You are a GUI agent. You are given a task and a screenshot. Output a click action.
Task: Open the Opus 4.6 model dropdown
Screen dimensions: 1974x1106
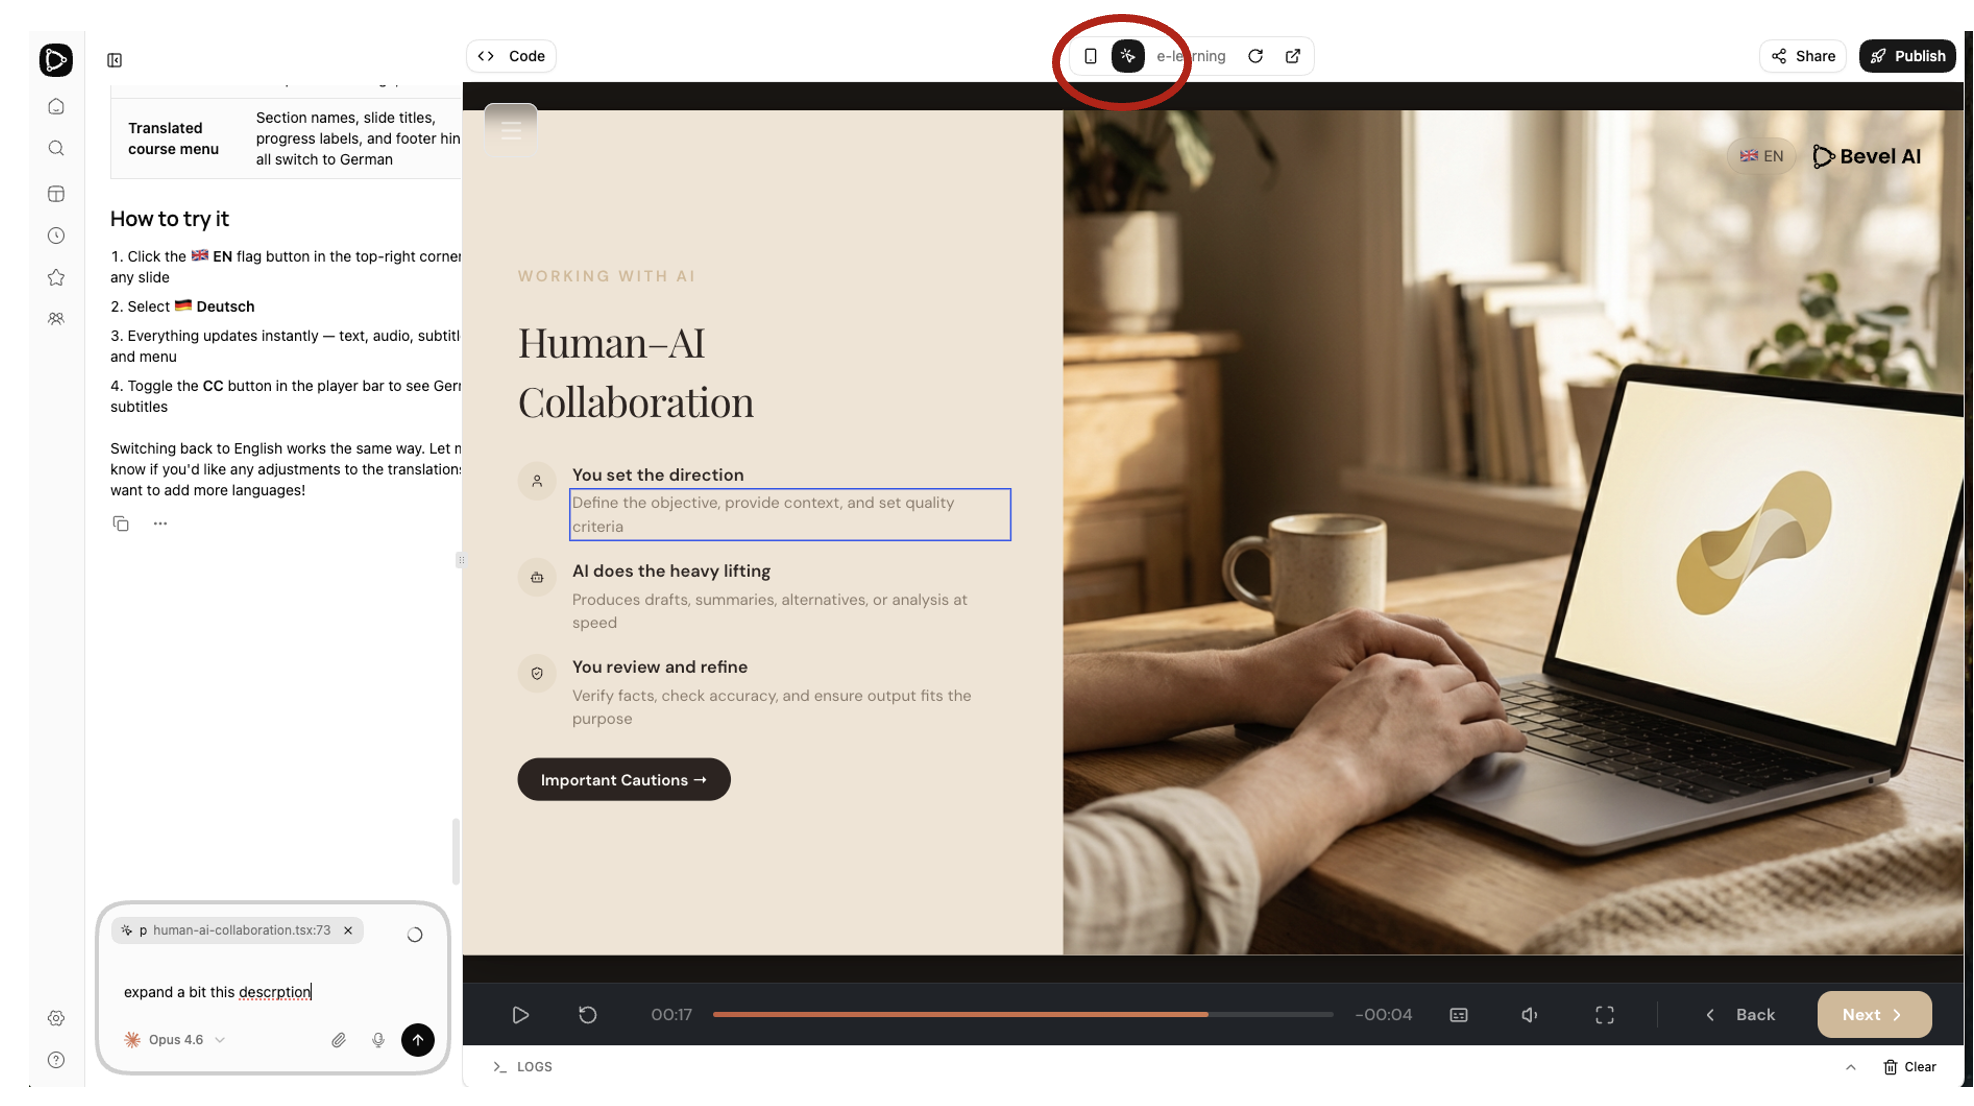[176, 1040]
